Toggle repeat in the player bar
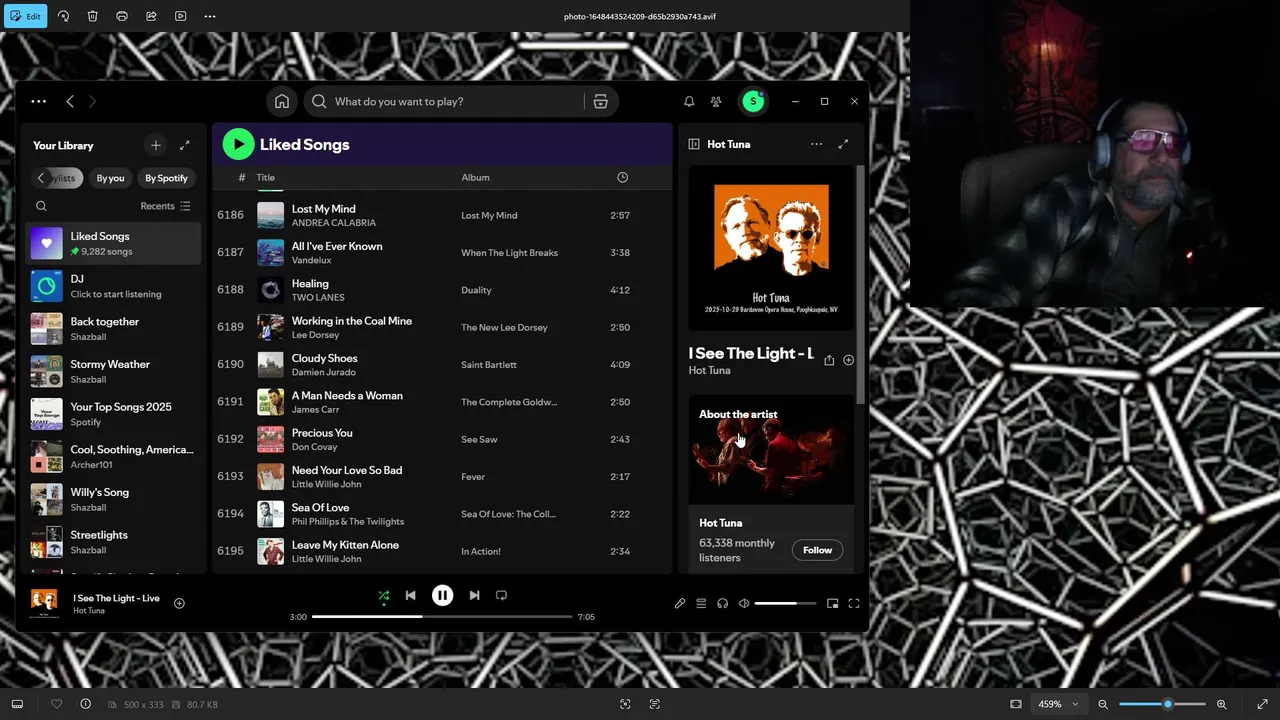The height and width of the screenshot is (720, 1280). click(x=501, y=595)
